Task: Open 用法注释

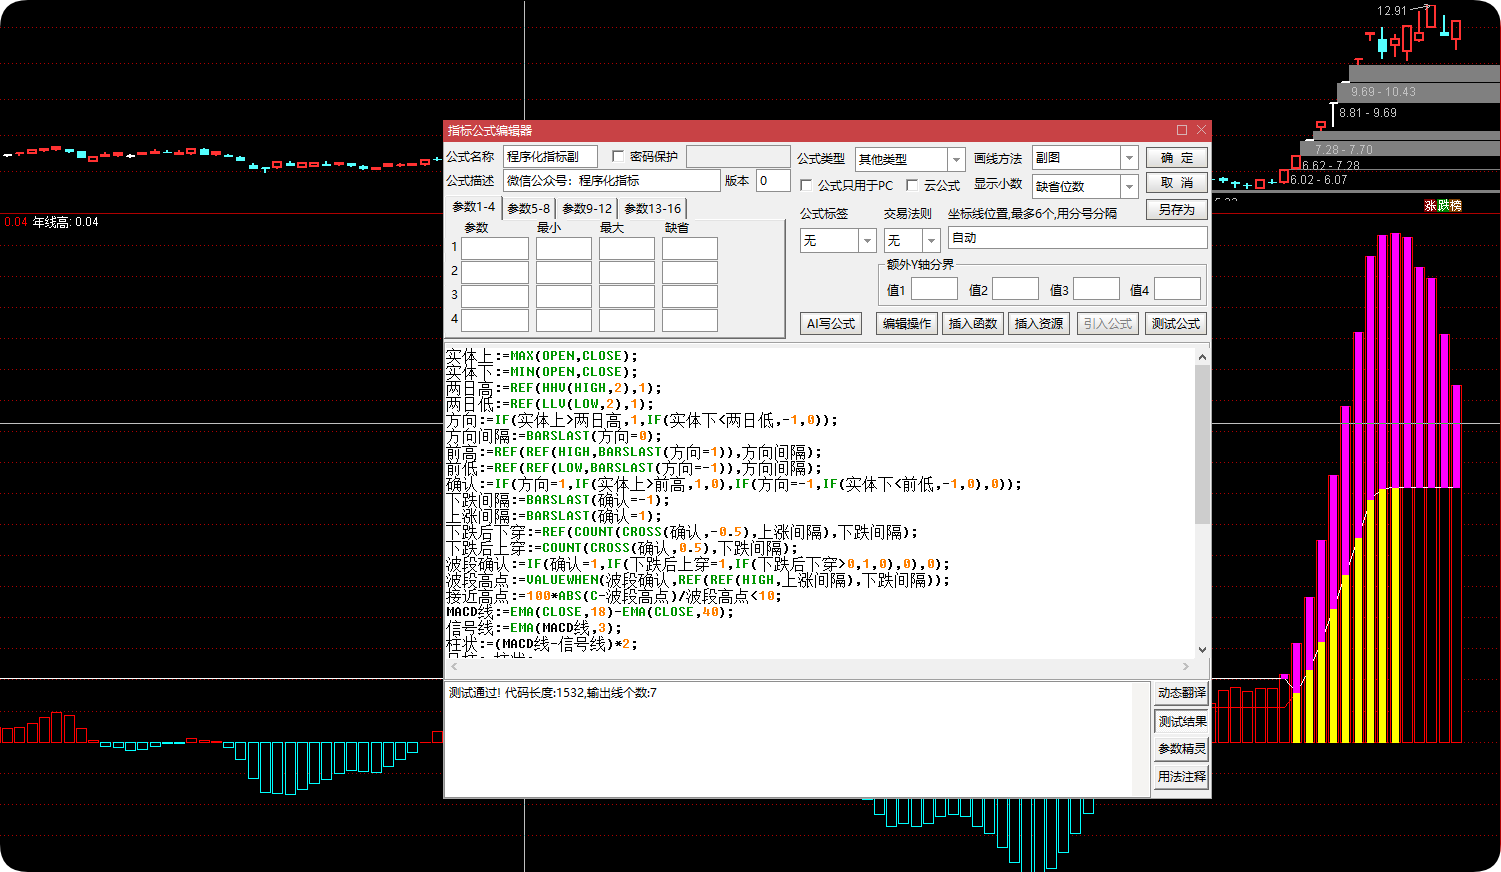Action: [1181, 777]
